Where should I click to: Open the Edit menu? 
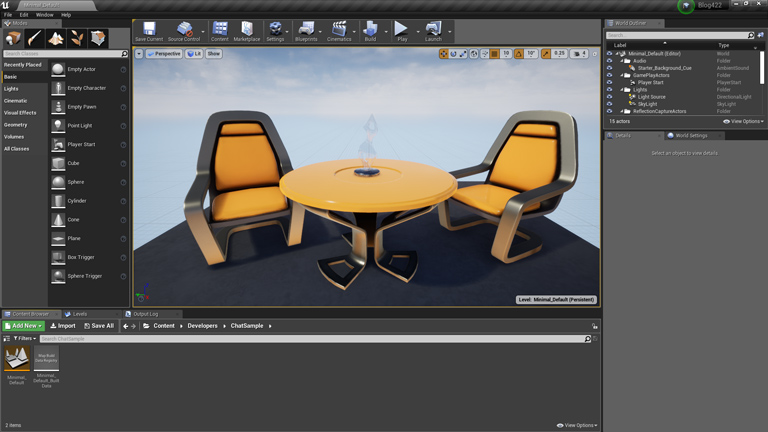point(24,15)
